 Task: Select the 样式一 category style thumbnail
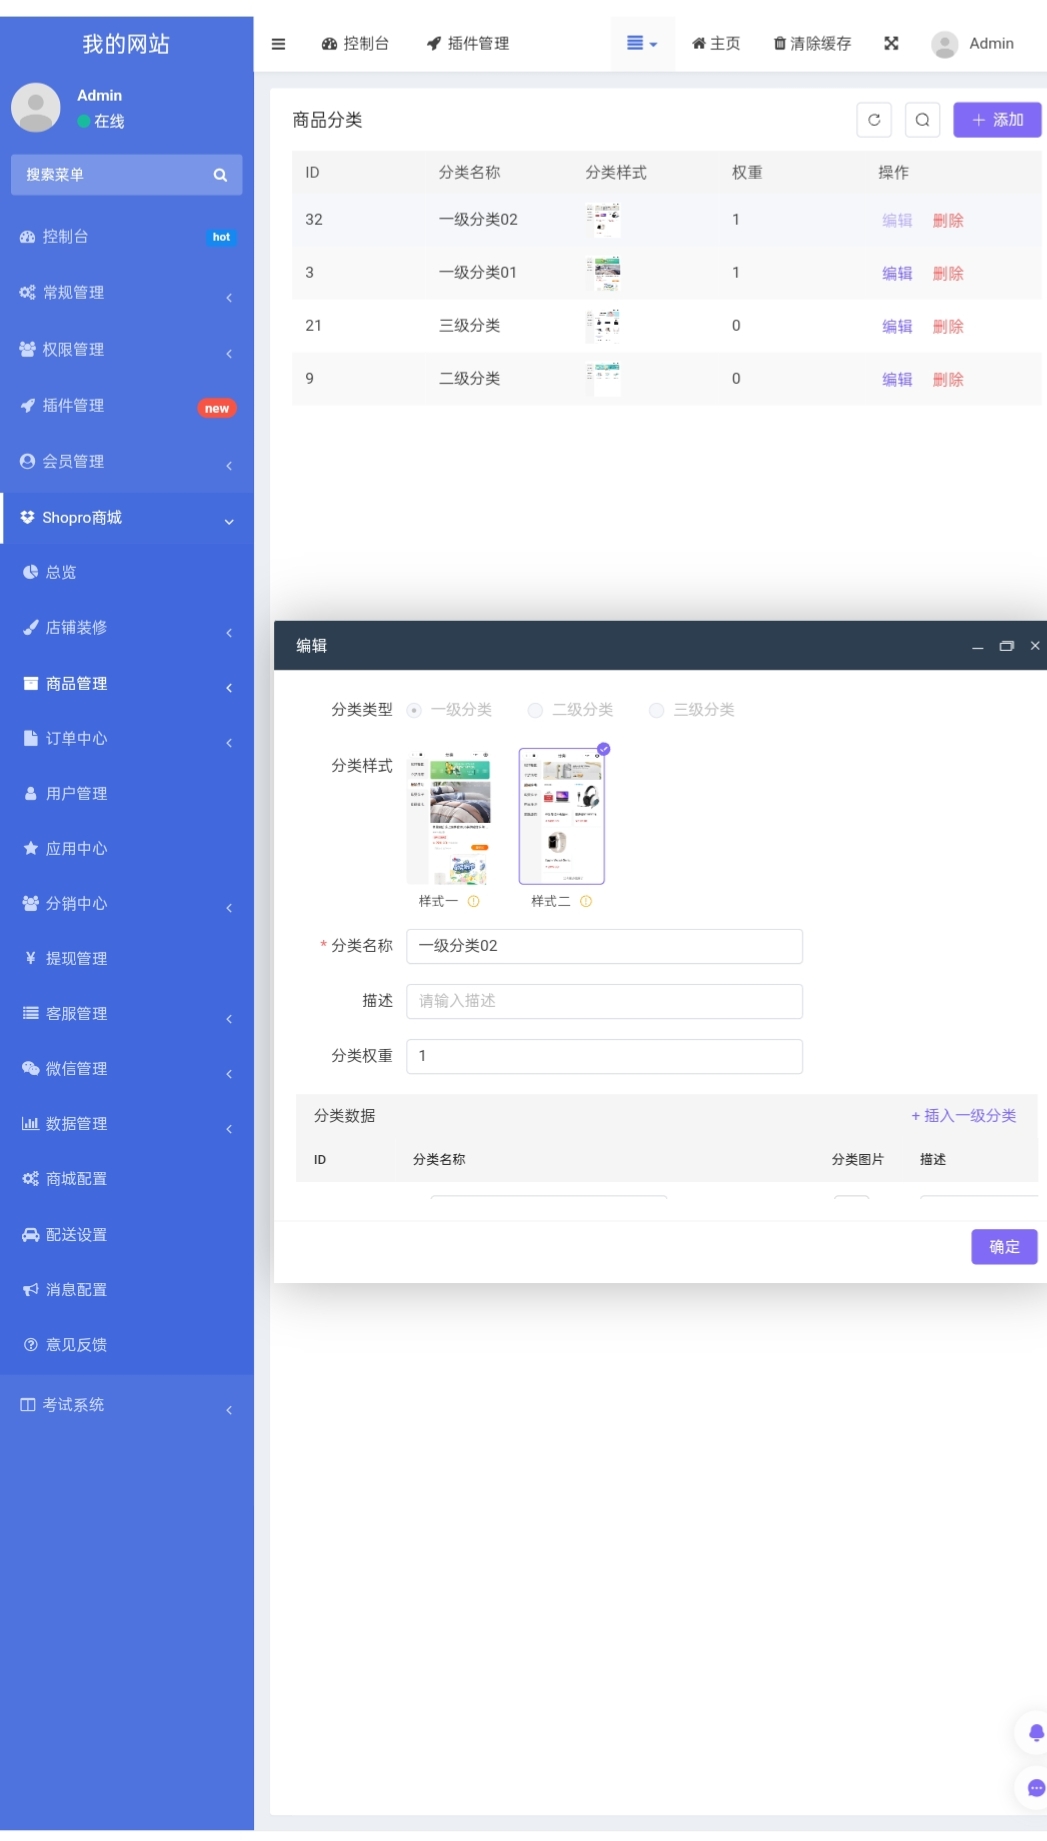tap(448, 816)
